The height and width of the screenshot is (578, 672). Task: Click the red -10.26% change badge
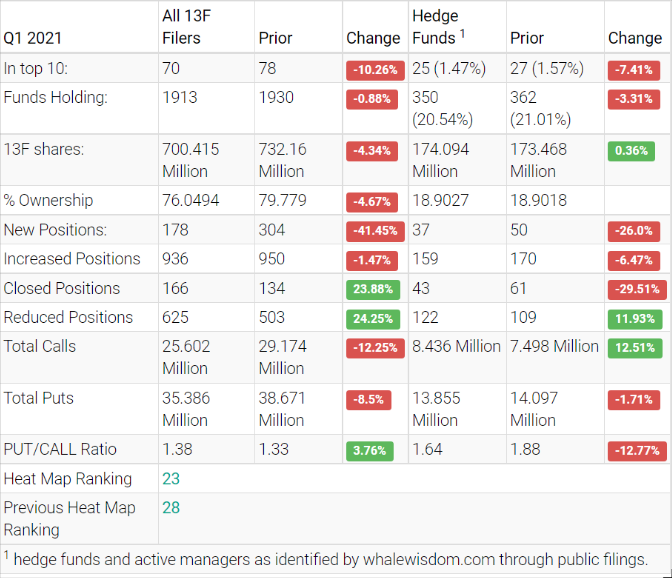pyautogui.click(x=373, y=70)
